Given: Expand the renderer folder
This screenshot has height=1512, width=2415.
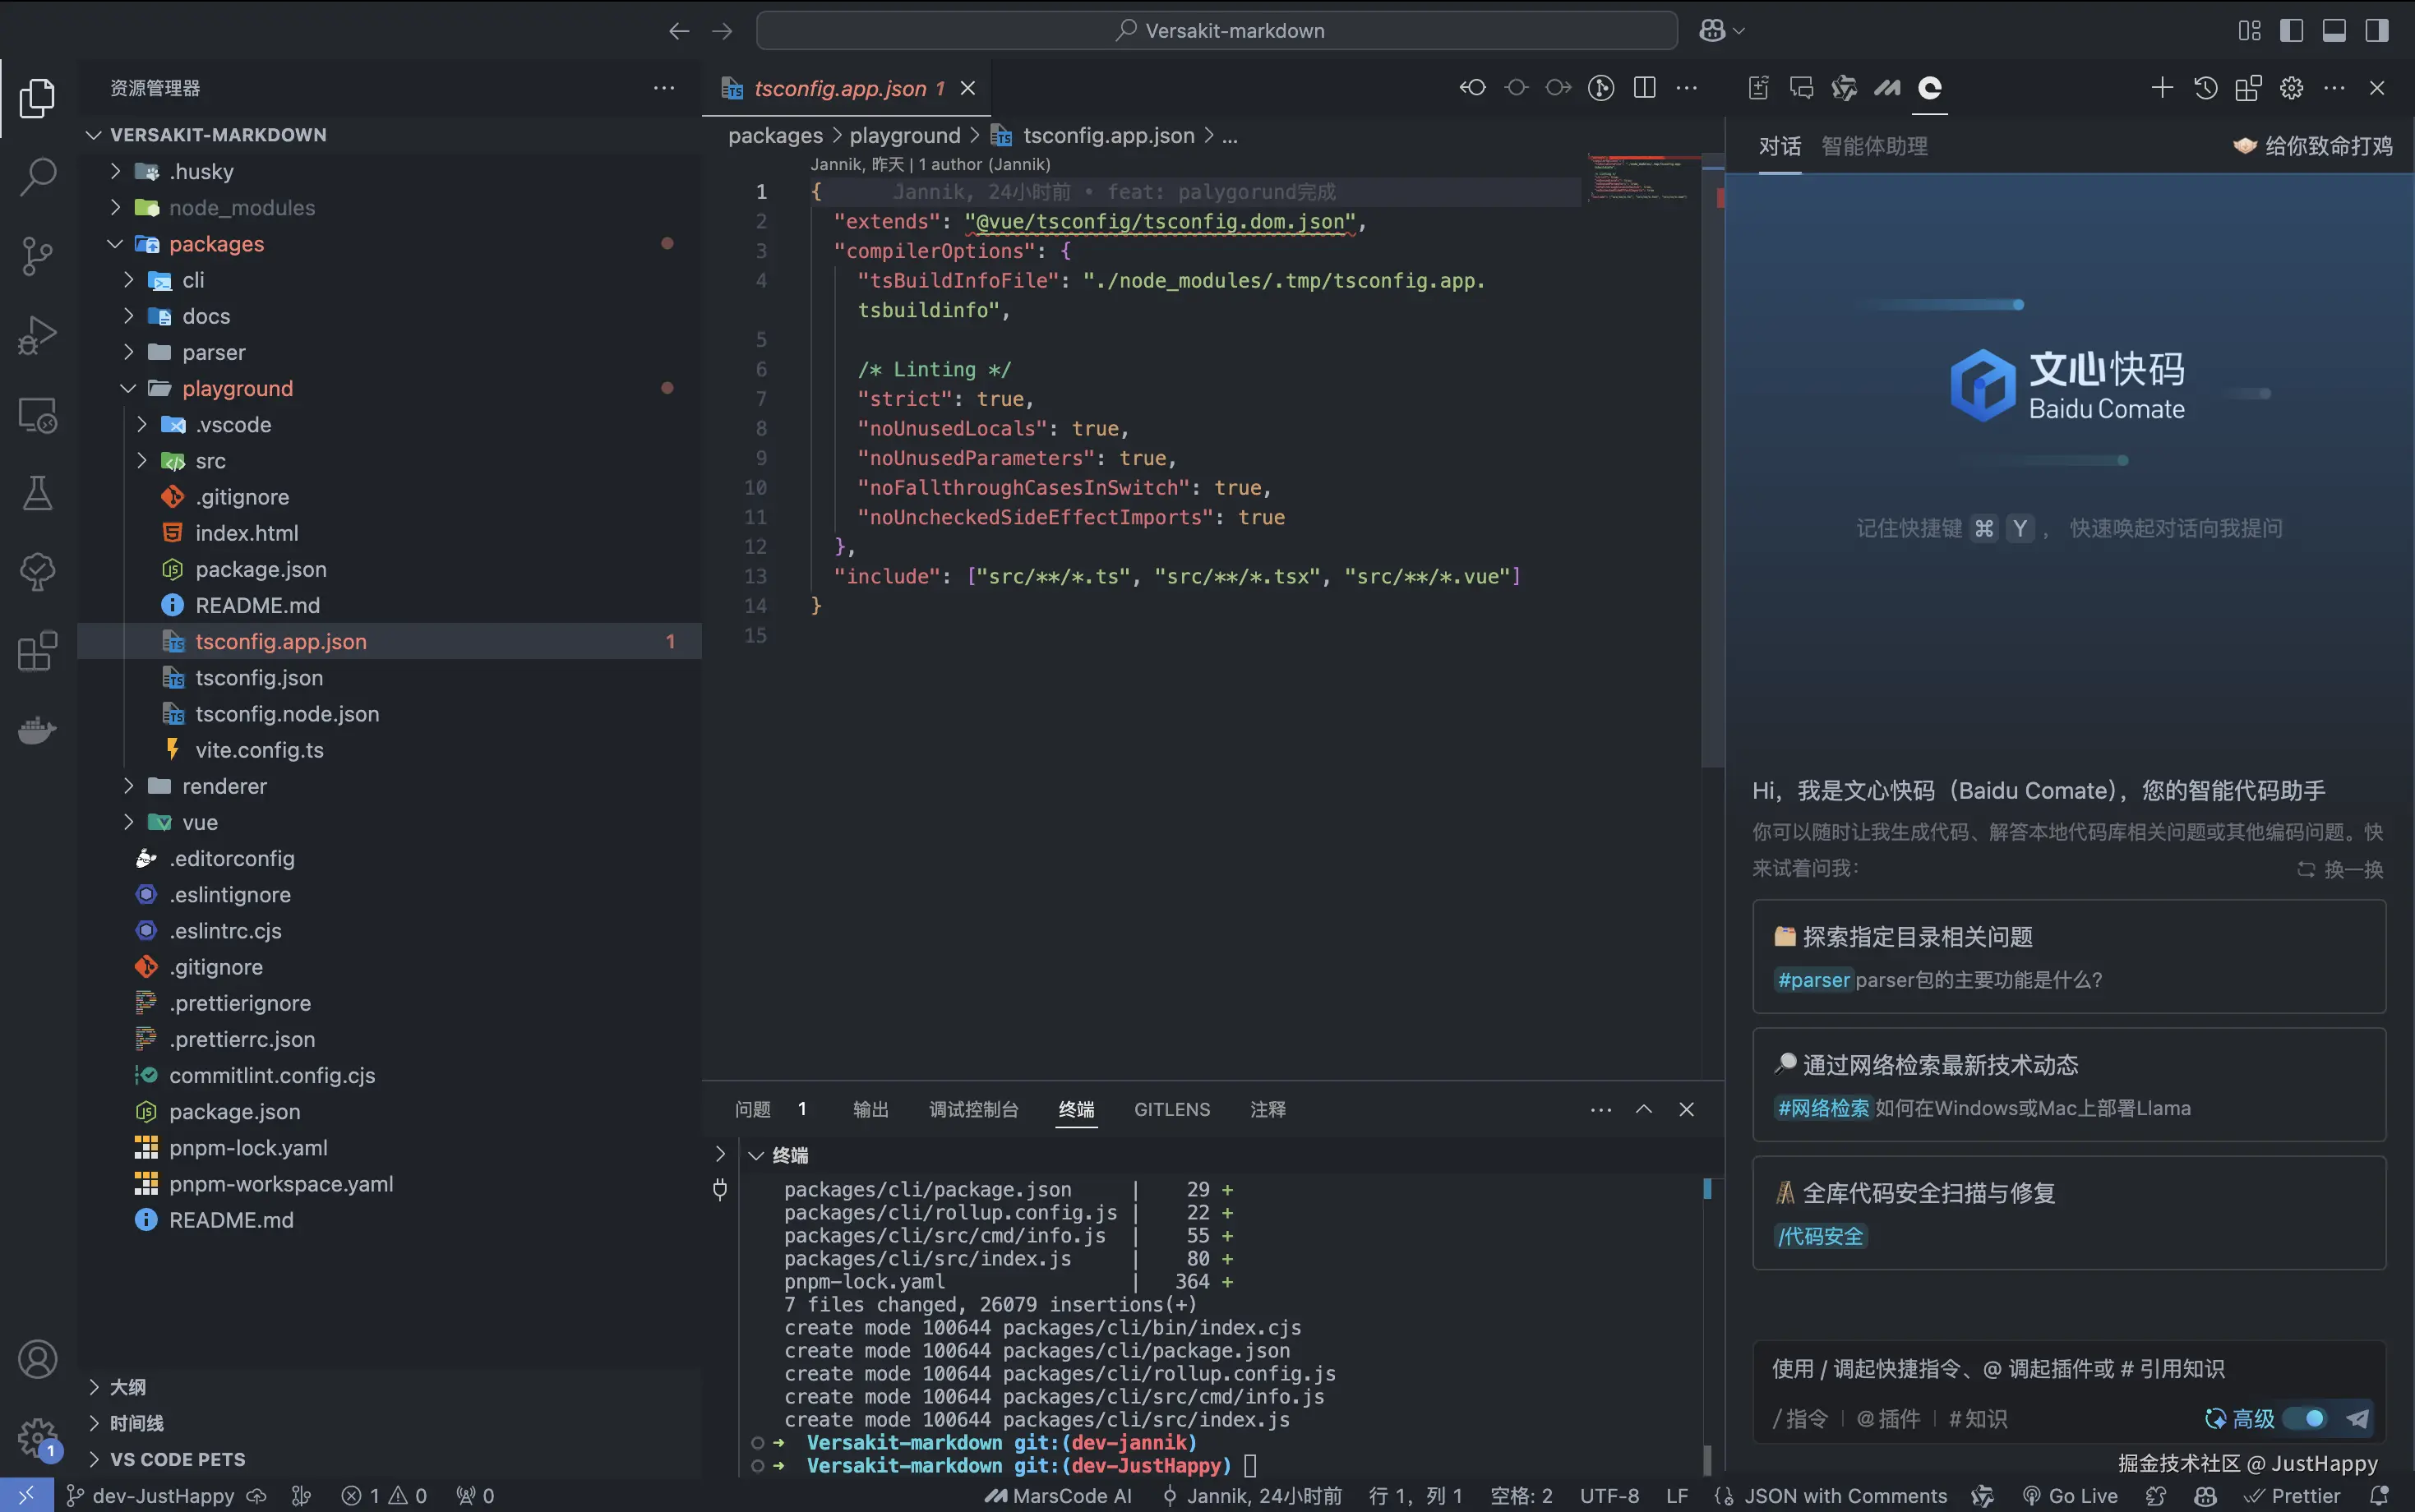Looking at the screenshot, I should [x=224, y=786].
